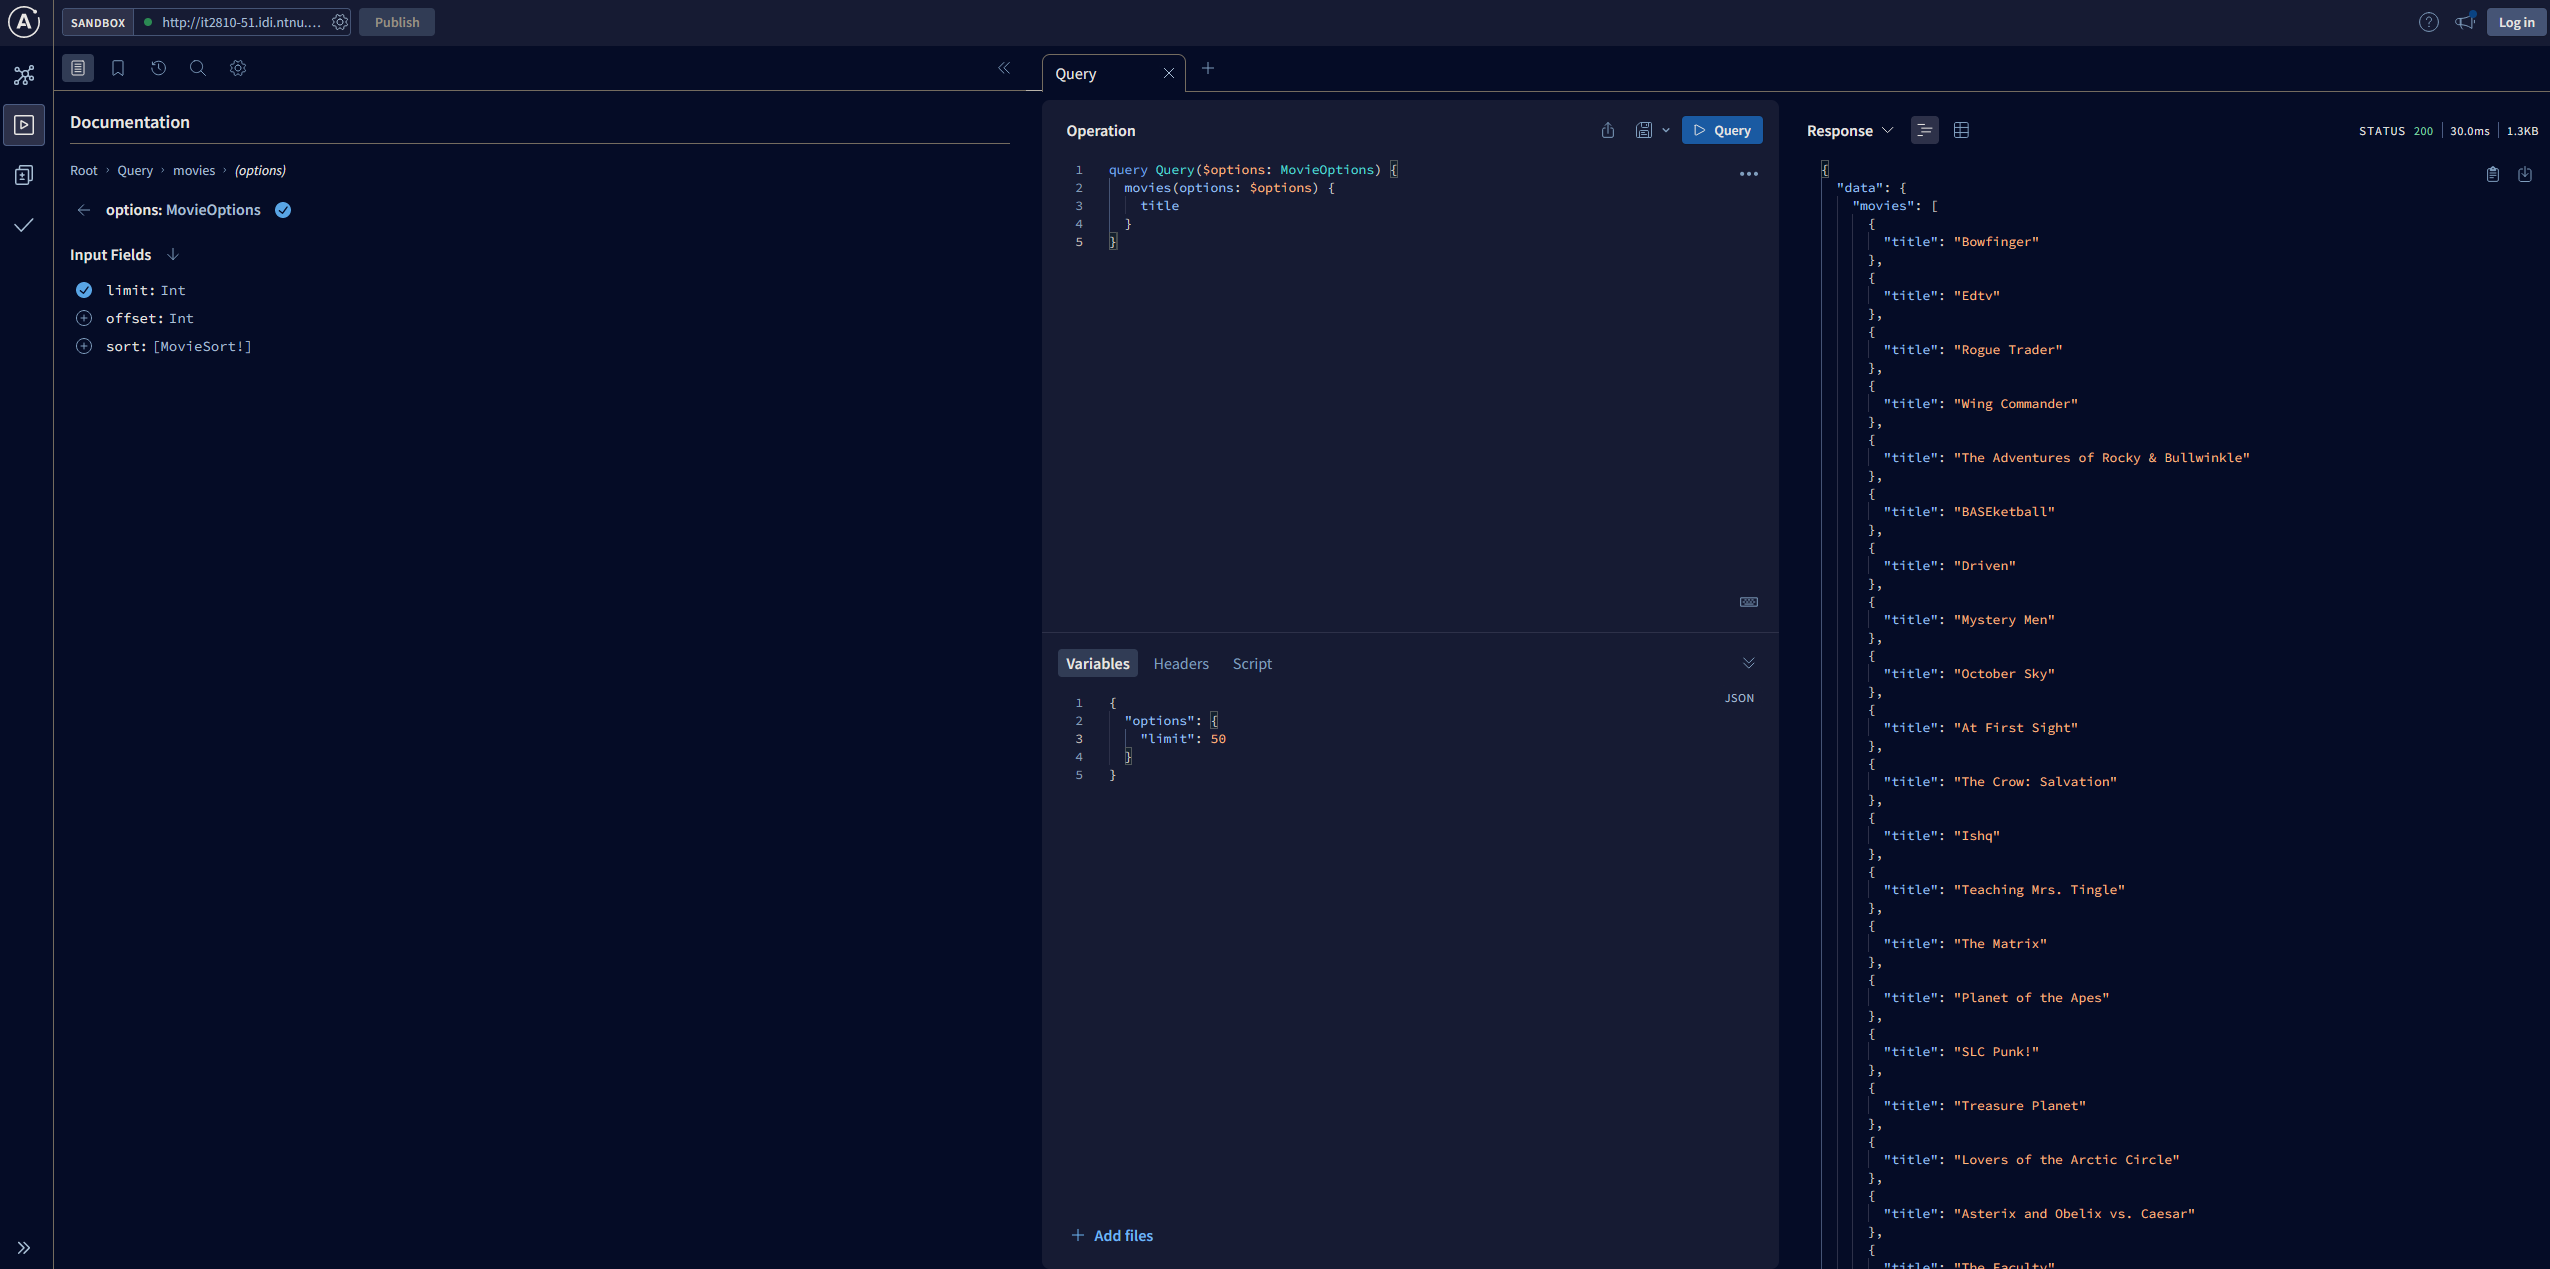Expand the Variables panel chevron

pyautogui.click(x=1747, y=662)
